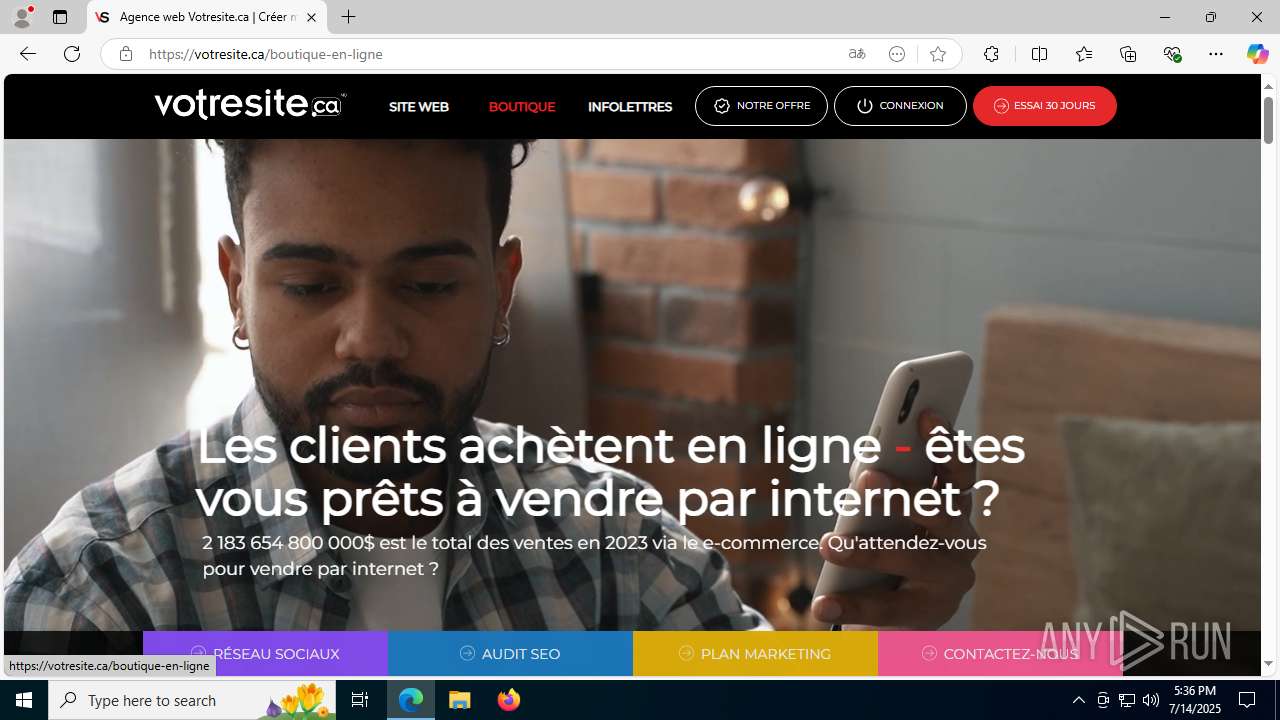Viewport: 1280px width, 720px height.
Task: Start the ESSAI 30 JOURS trial
Action: (x=1045, y=106)
